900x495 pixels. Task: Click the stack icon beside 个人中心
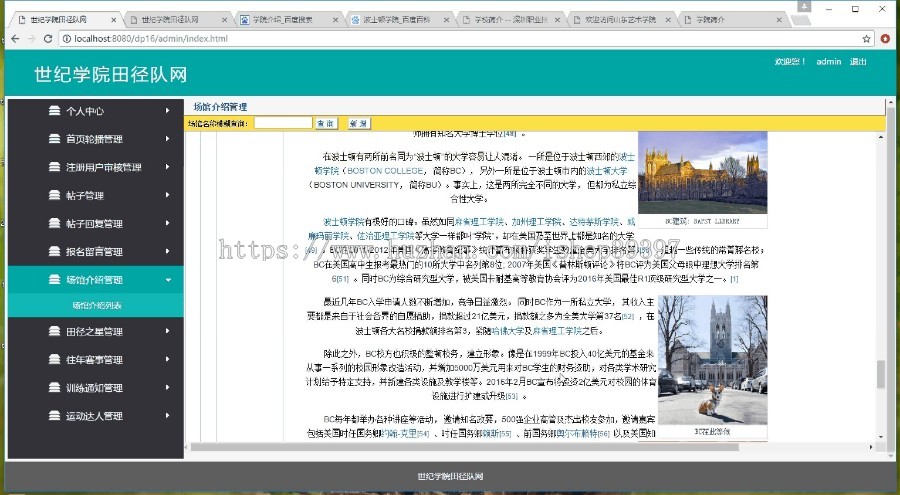point(55,111)
